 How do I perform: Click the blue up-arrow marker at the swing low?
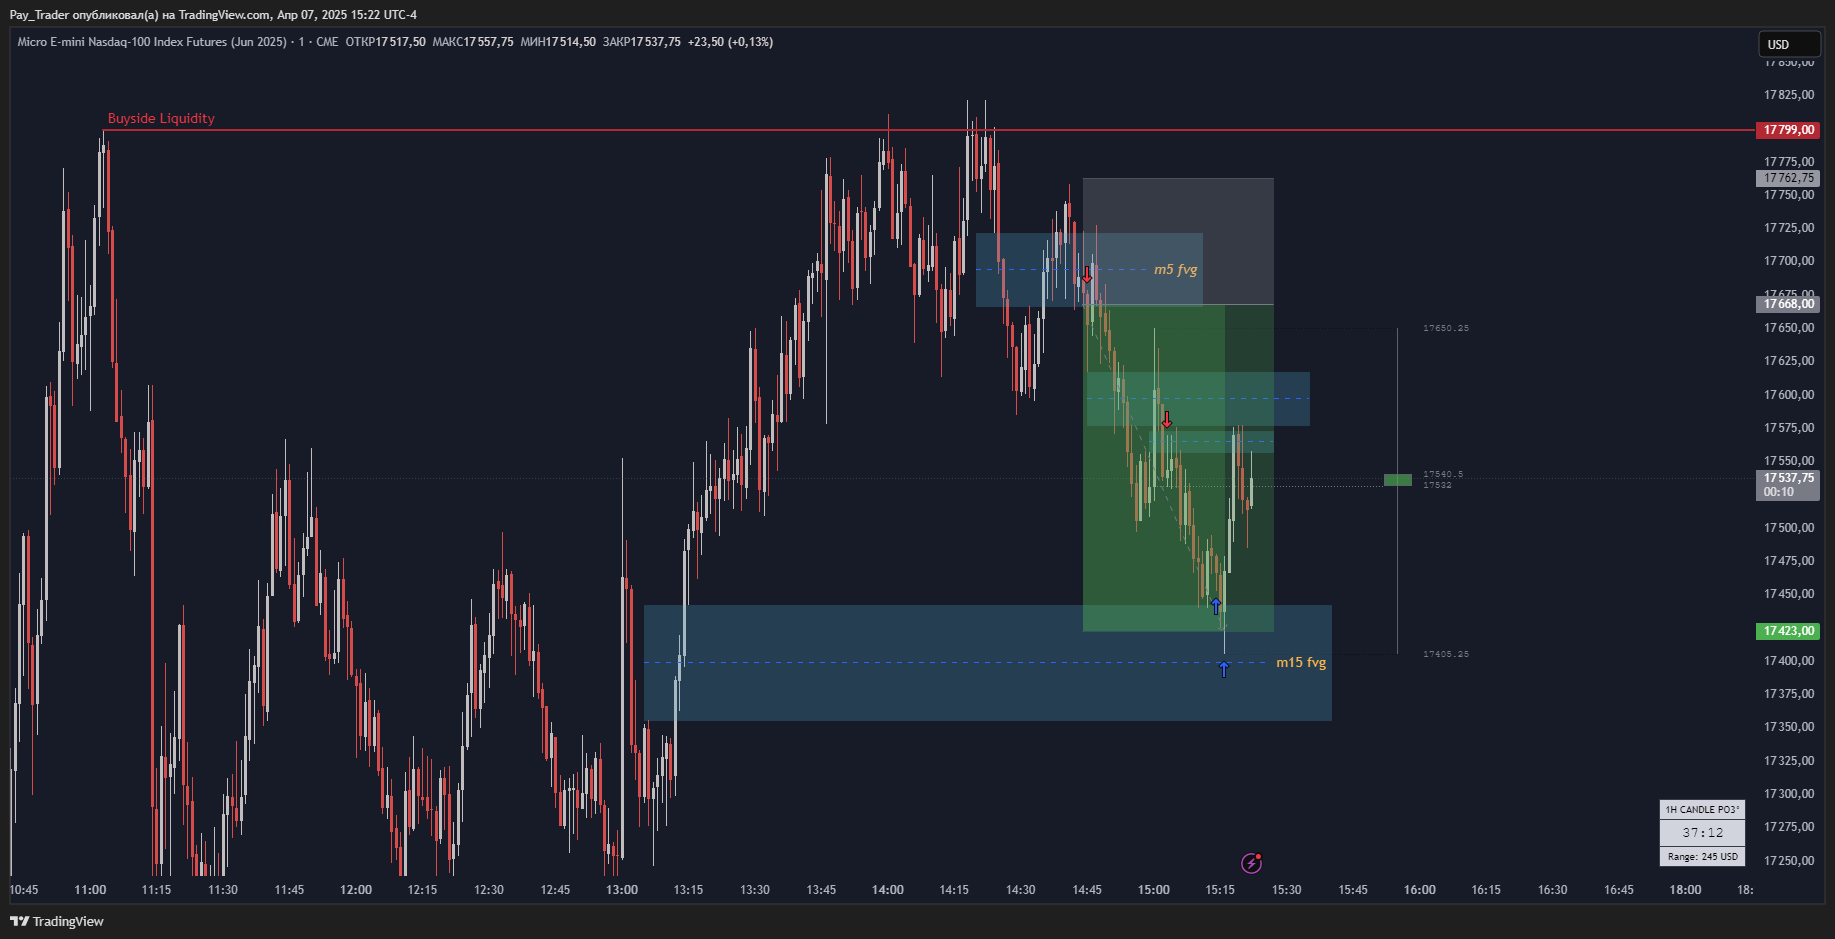click(1215, 605)
